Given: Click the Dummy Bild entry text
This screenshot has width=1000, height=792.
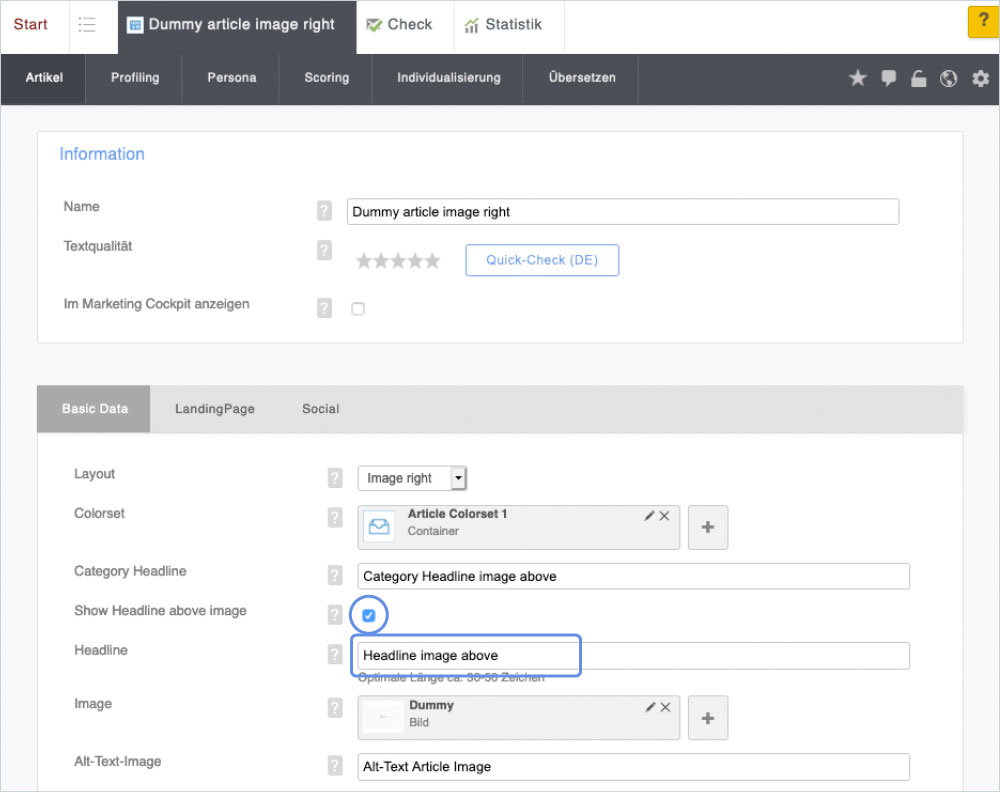Looking at the screenshot, I should (432, 714).
